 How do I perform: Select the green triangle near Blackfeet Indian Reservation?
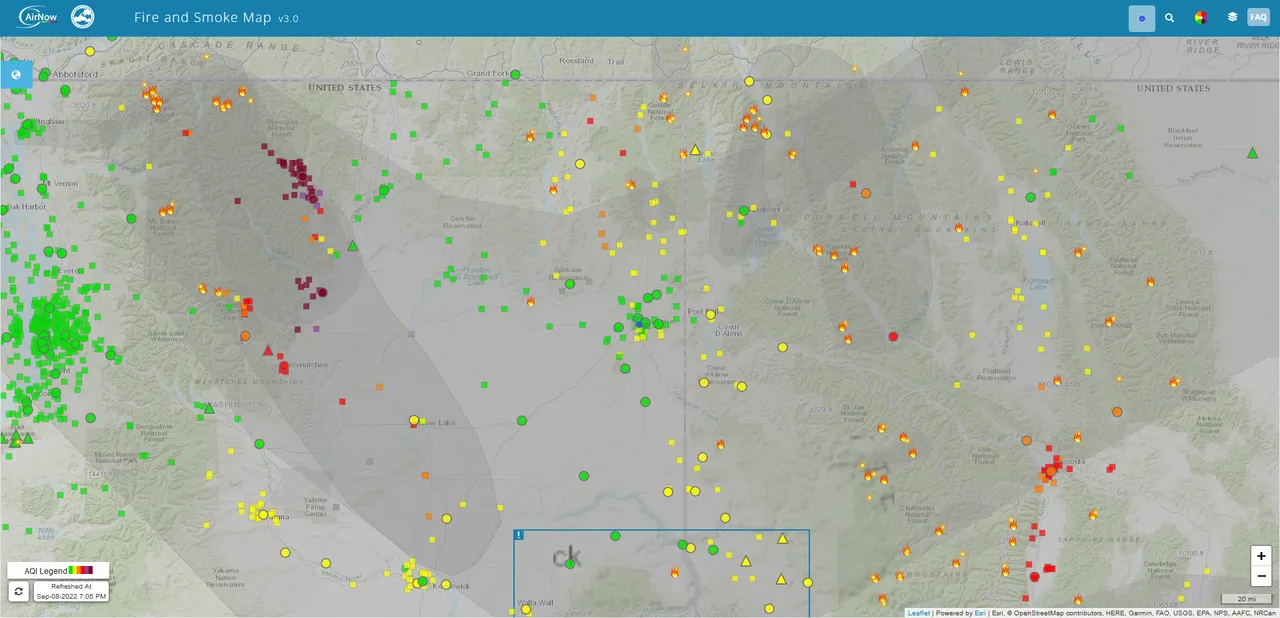point(1252,153)
